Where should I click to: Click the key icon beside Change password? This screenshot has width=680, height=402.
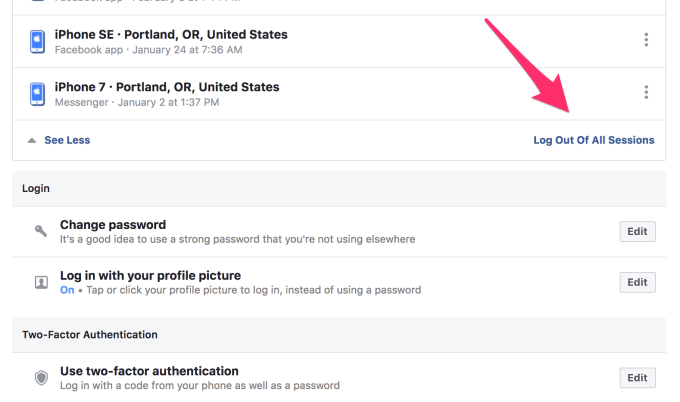(x=41, y=231)
